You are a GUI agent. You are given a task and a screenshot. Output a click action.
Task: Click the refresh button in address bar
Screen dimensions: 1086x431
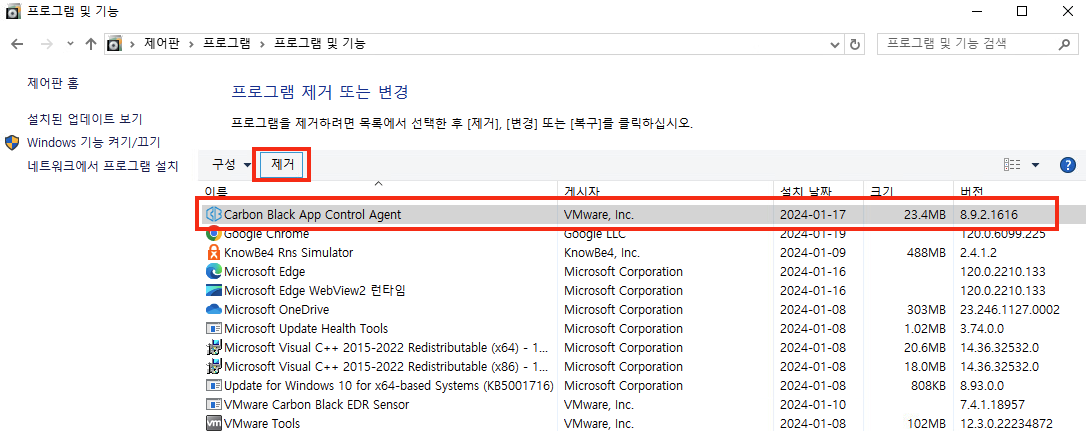(x=855, y=44)
